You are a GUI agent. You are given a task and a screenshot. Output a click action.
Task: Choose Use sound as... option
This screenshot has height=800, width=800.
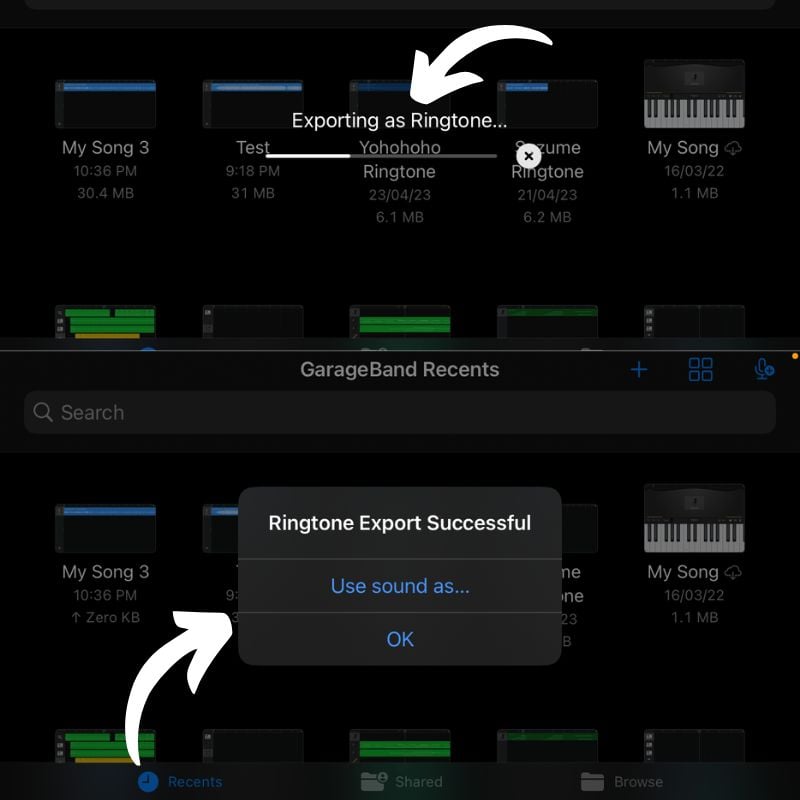click(x=400, y=586)
